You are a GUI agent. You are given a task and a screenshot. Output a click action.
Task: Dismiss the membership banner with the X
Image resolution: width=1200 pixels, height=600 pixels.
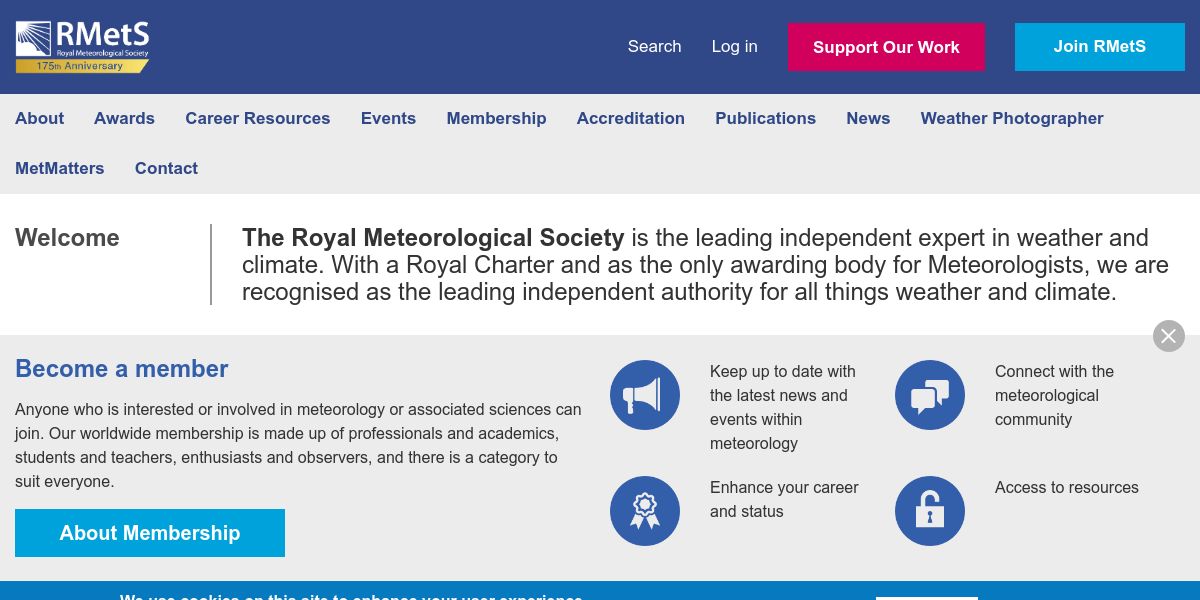[x=1168, y=336]
